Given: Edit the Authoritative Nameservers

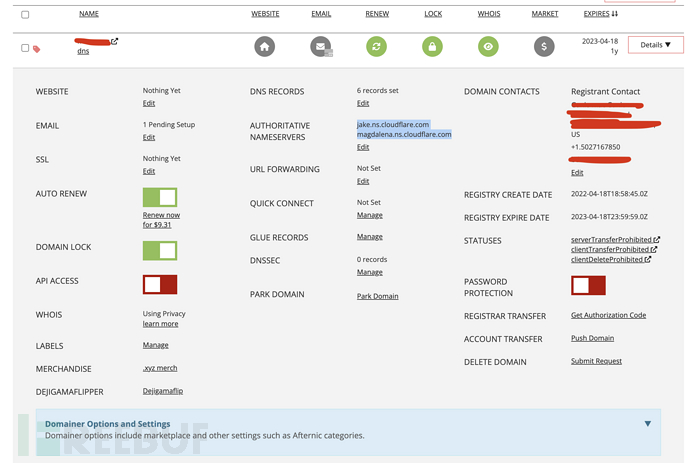Looking at the screenshot, I should pyautogui.click(x=363, y=147).
